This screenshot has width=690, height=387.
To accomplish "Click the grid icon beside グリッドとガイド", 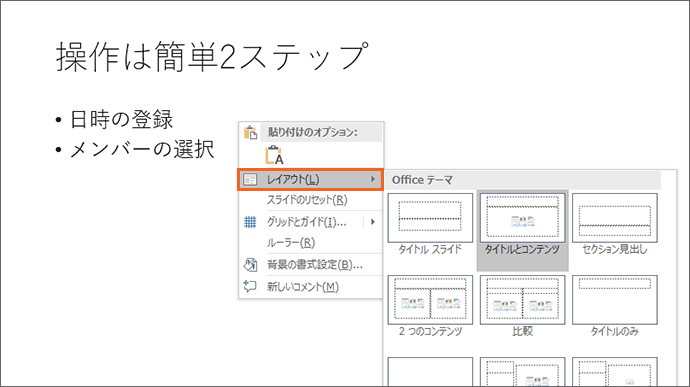I will 250,222.
